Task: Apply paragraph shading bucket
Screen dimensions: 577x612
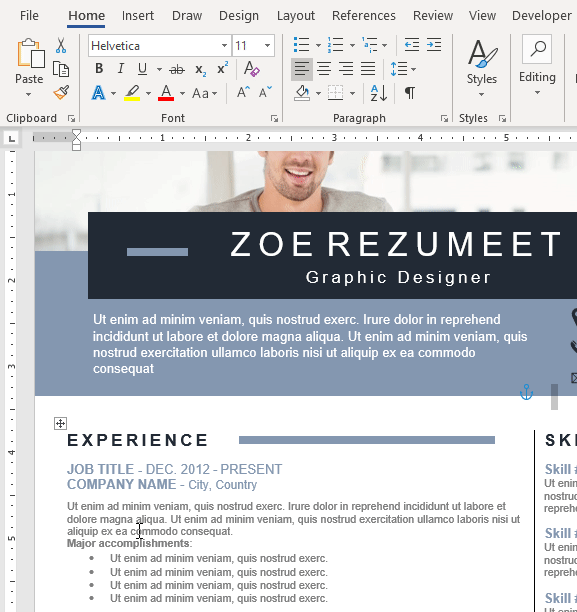Action: pyautogui.click(x=302, y=93)
